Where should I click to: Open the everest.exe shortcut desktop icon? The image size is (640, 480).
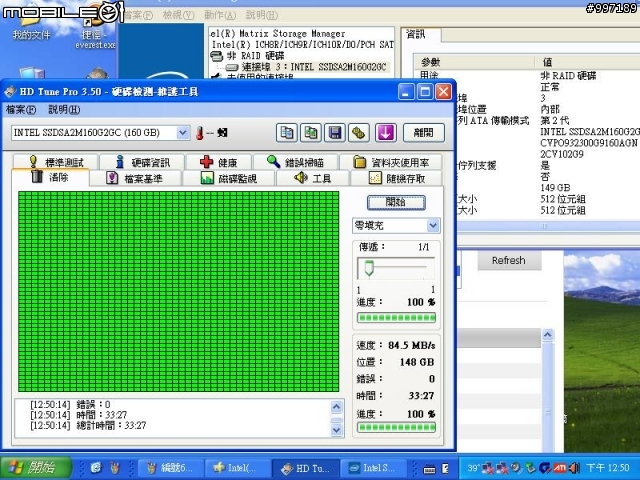point(95,29)
